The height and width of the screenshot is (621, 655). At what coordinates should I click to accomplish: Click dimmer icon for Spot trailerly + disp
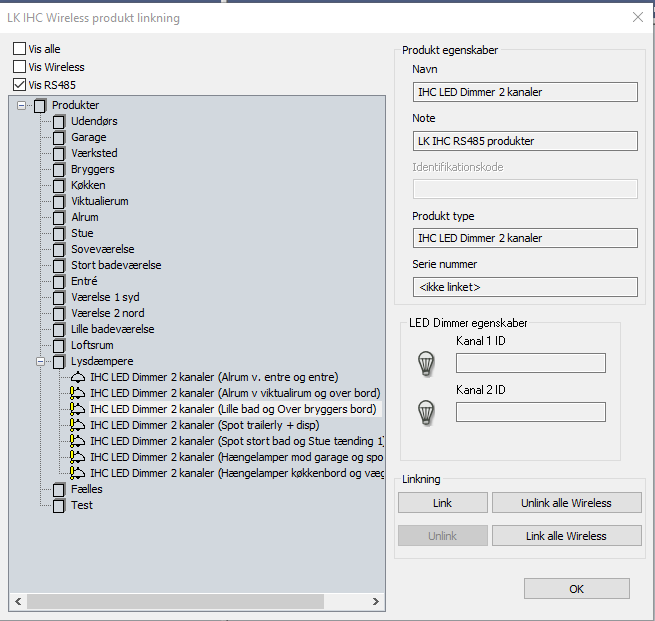78,425
